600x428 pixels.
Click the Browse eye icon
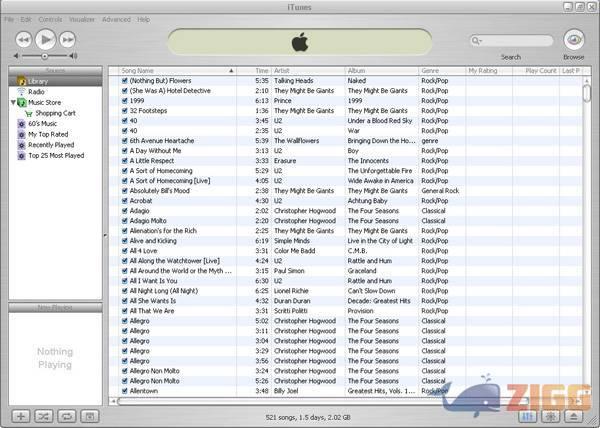coord(574,40)
